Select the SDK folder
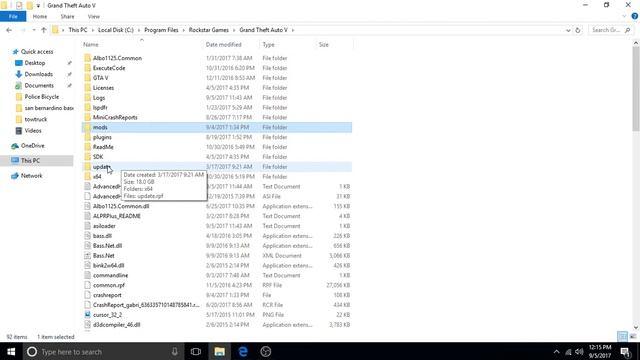The image size is (640, 360). (x=98, y=157)
